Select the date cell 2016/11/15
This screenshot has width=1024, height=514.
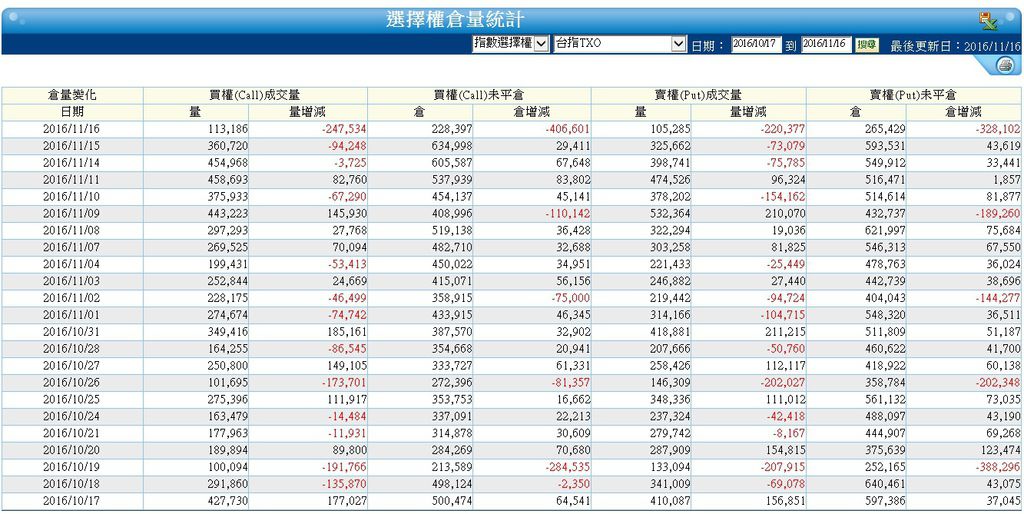tap(71, 146)
